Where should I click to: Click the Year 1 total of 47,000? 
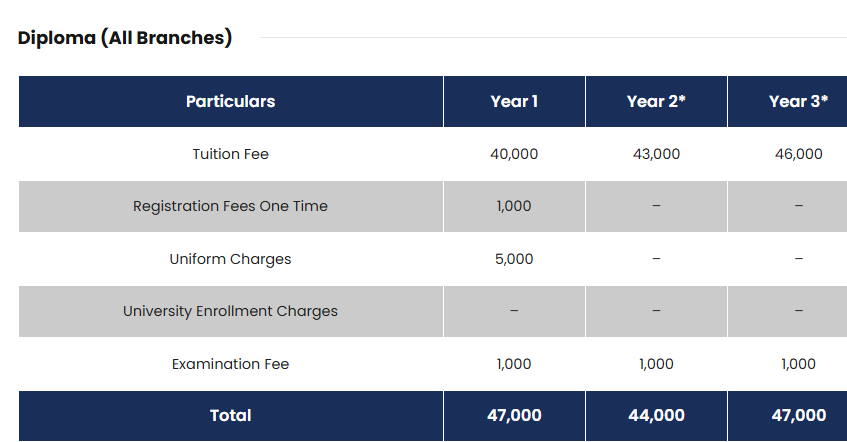(x=514, y=415)
